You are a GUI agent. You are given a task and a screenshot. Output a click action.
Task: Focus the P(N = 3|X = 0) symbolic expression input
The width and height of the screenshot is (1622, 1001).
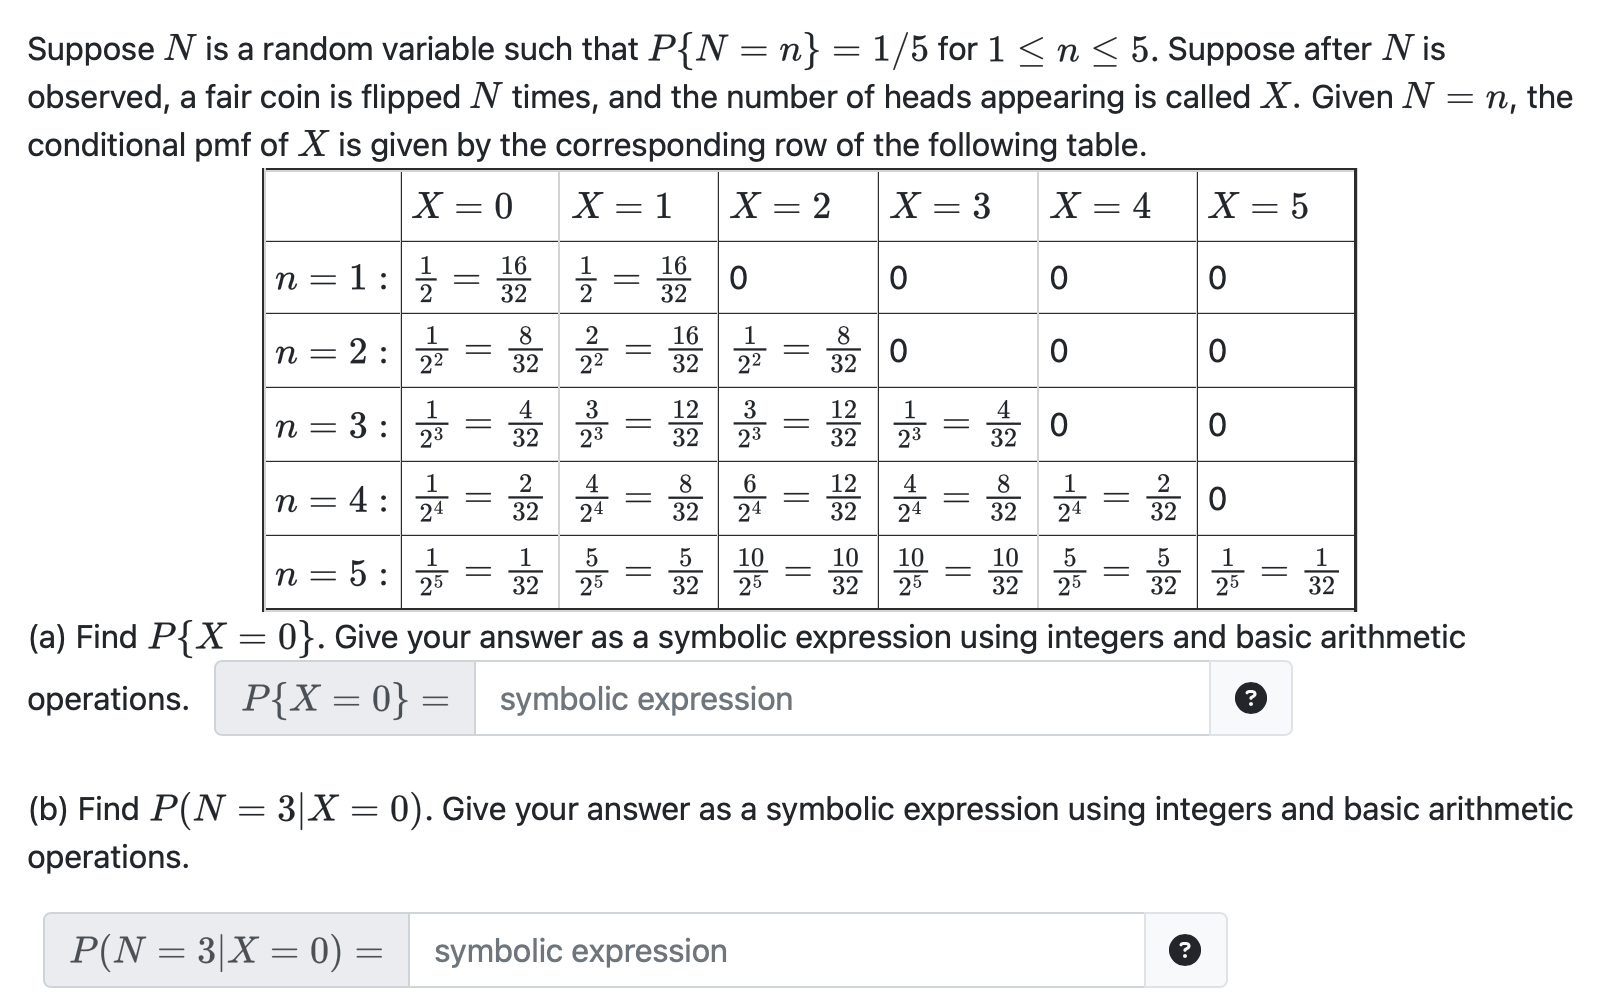776,950
